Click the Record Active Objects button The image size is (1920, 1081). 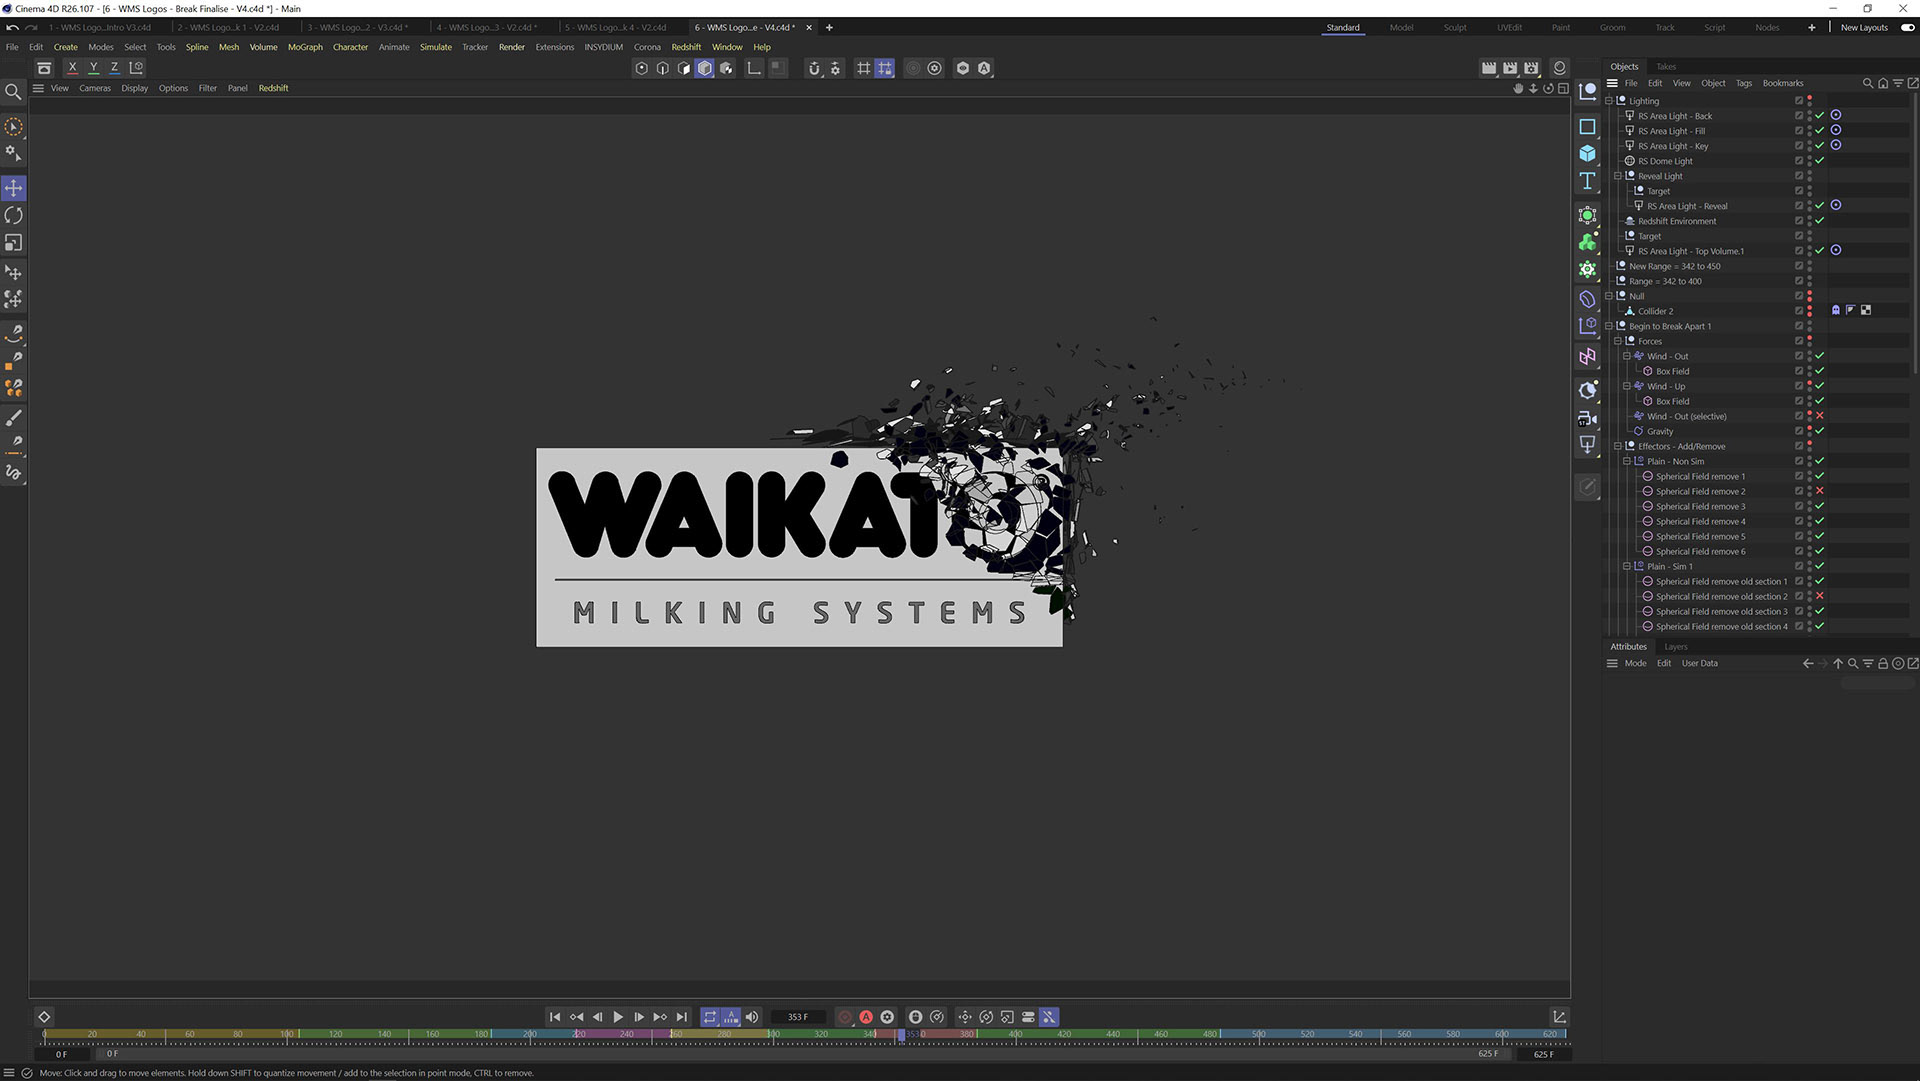tap(845, 1017)
